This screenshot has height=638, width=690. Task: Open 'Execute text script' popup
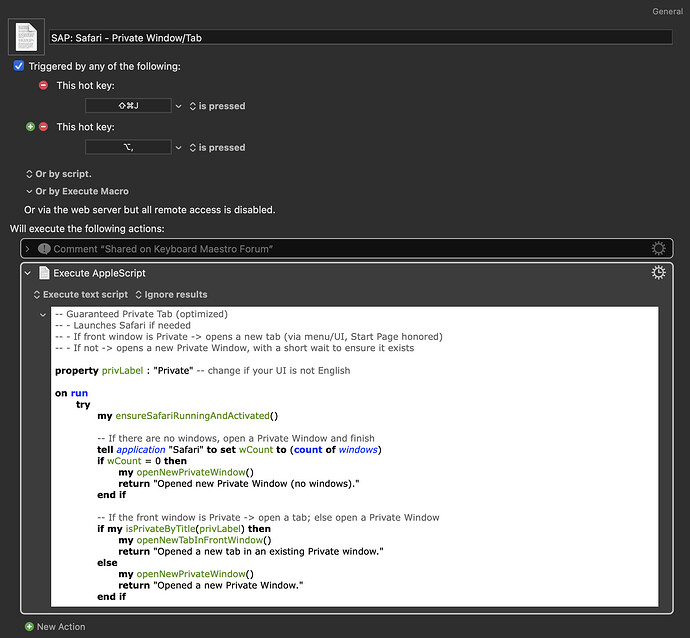click(81, 294)
